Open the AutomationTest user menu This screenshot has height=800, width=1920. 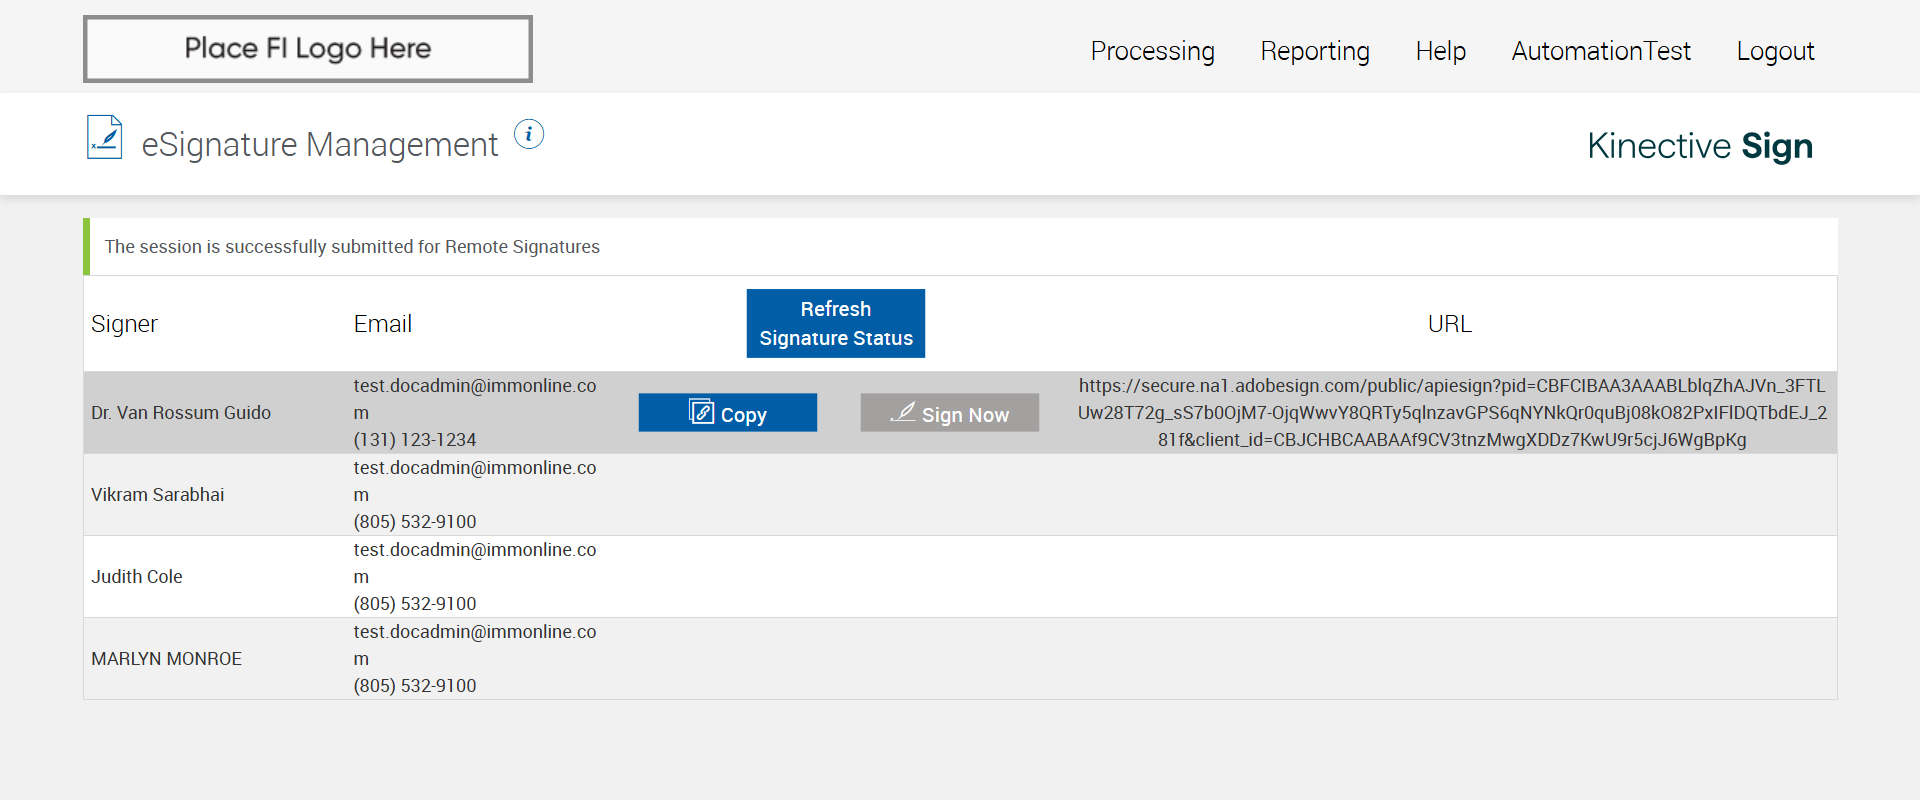pos(1600,51)
